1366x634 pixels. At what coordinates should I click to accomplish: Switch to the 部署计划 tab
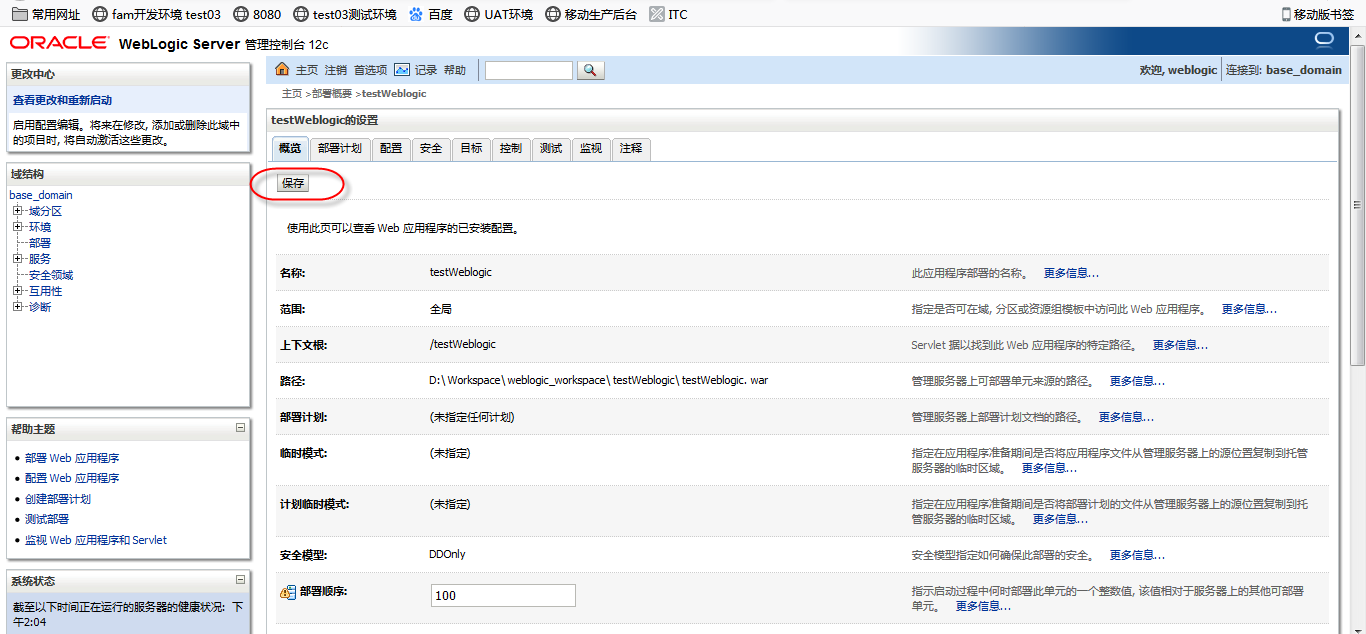340,148
